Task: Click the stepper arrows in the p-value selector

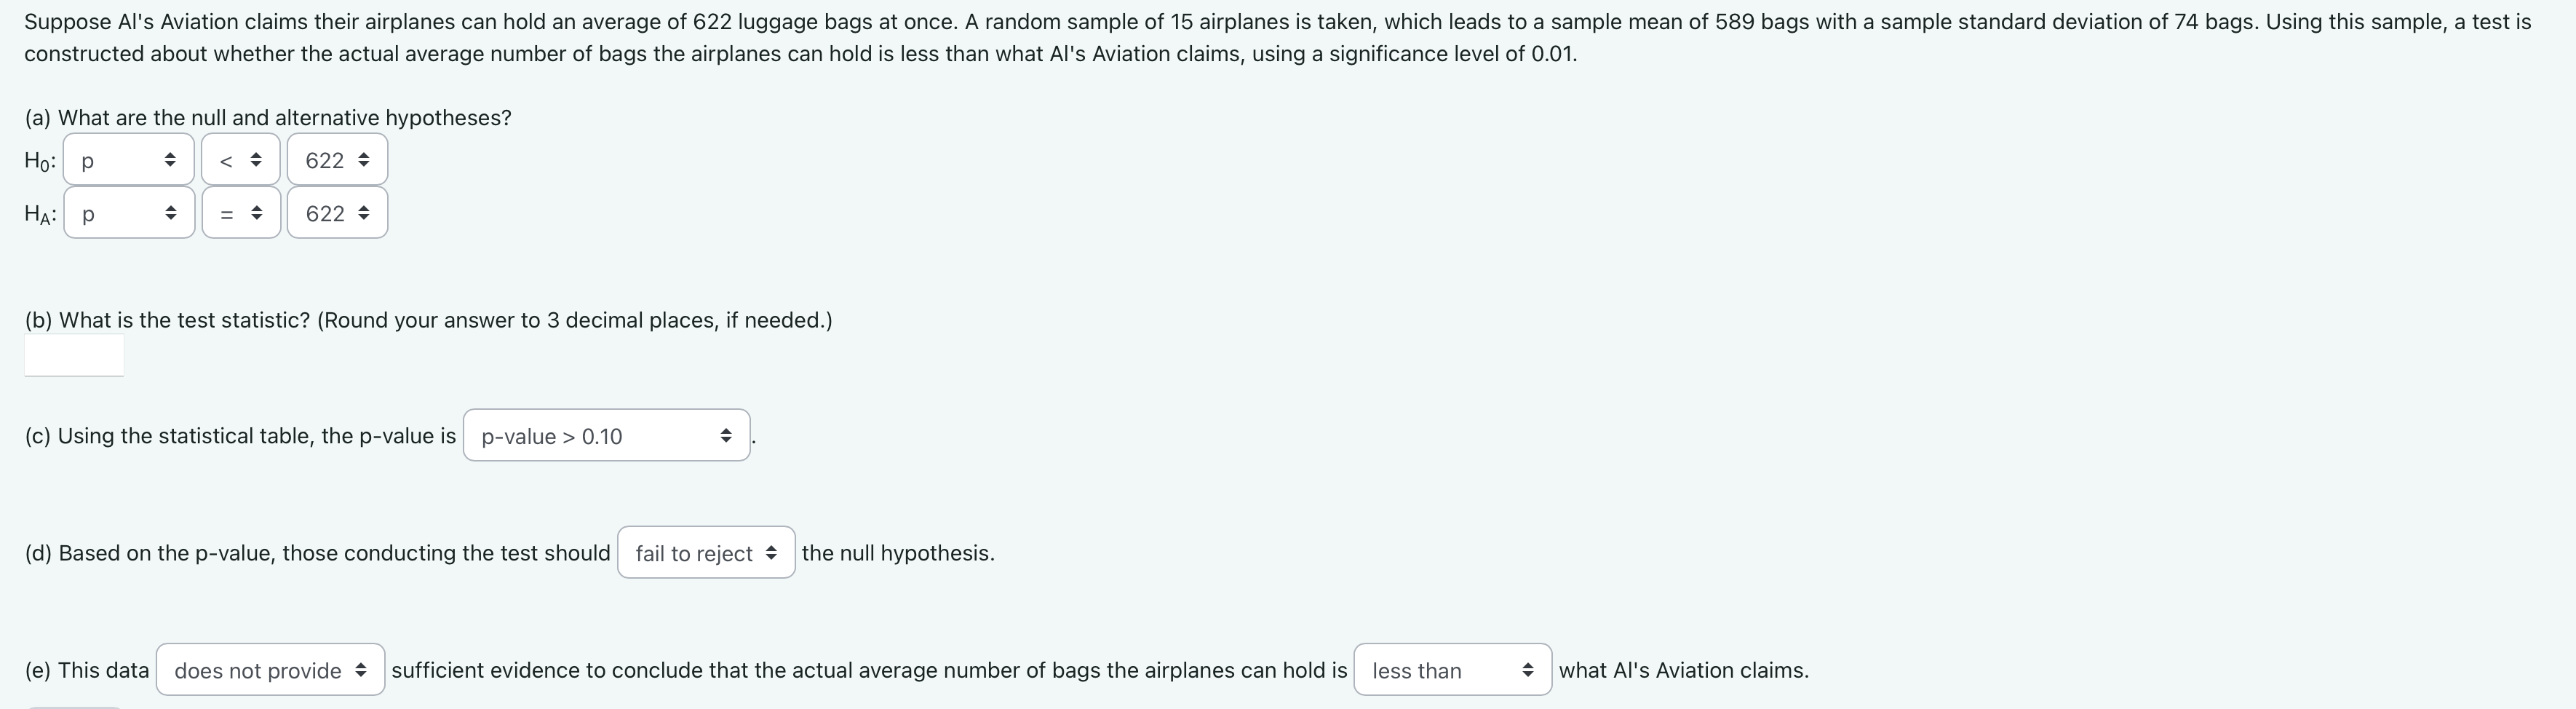Action: click(x=727, y=435)
